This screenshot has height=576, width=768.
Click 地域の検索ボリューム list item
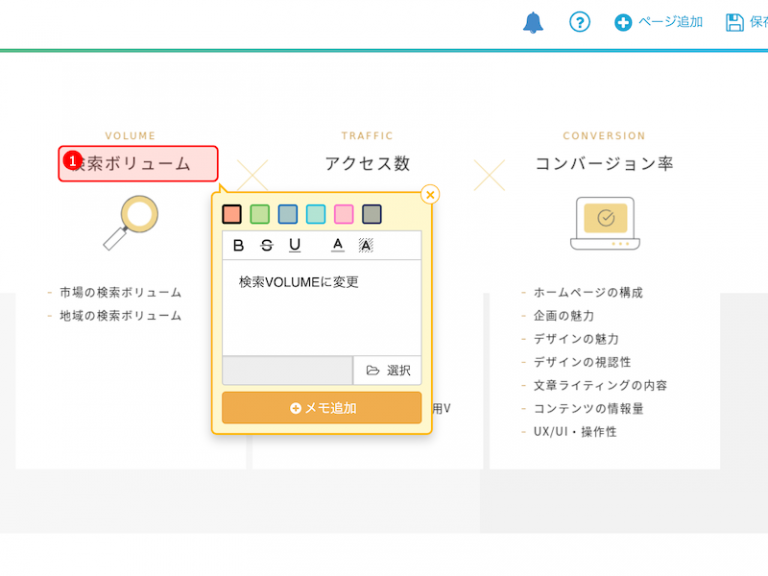(x=120, y=315)
